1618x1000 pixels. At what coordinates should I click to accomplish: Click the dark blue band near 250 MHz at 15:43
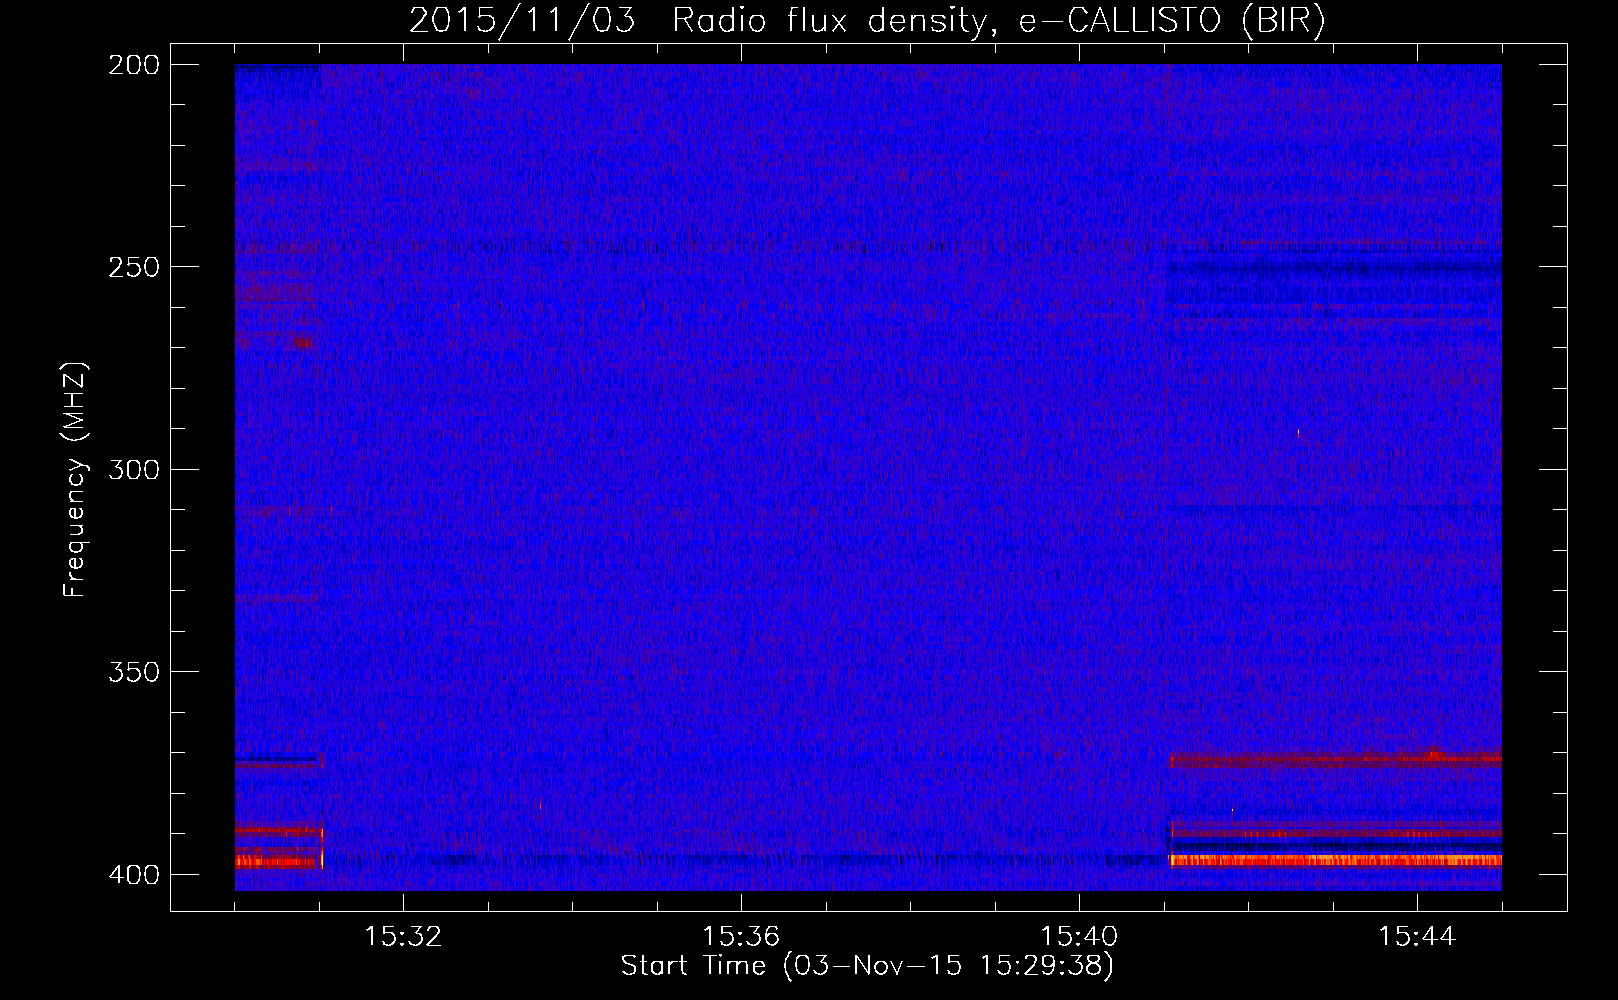(x=1335, y=268)
